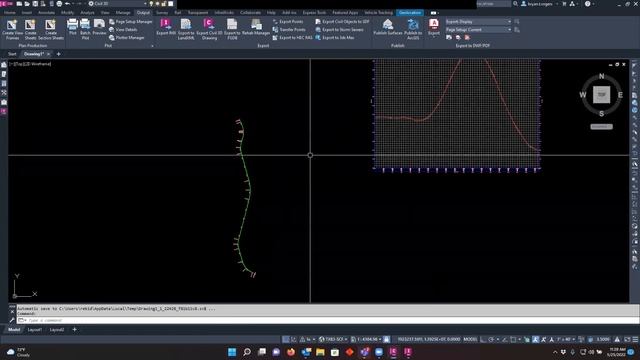Click the search magnifier icon in title bar

[x=516, y=4]
